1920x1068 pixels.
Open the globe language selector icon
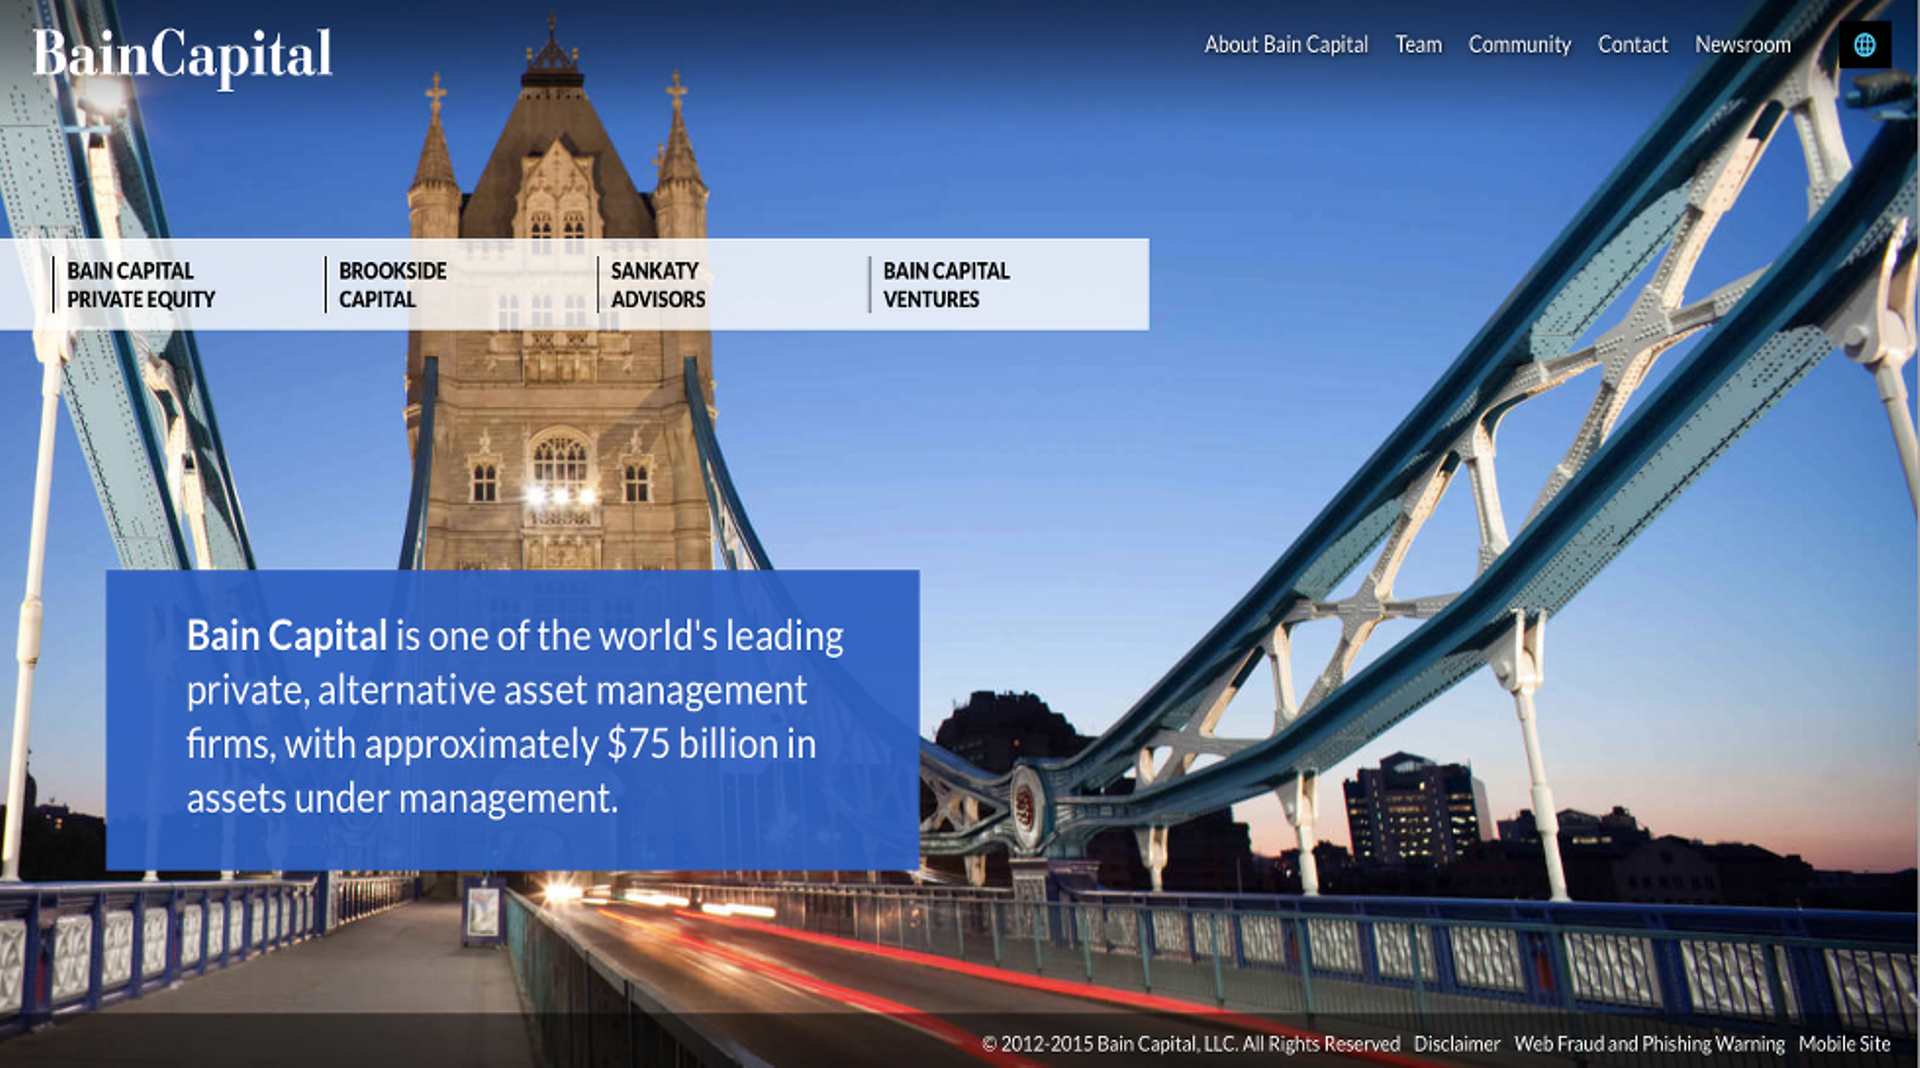[1864, 45]
